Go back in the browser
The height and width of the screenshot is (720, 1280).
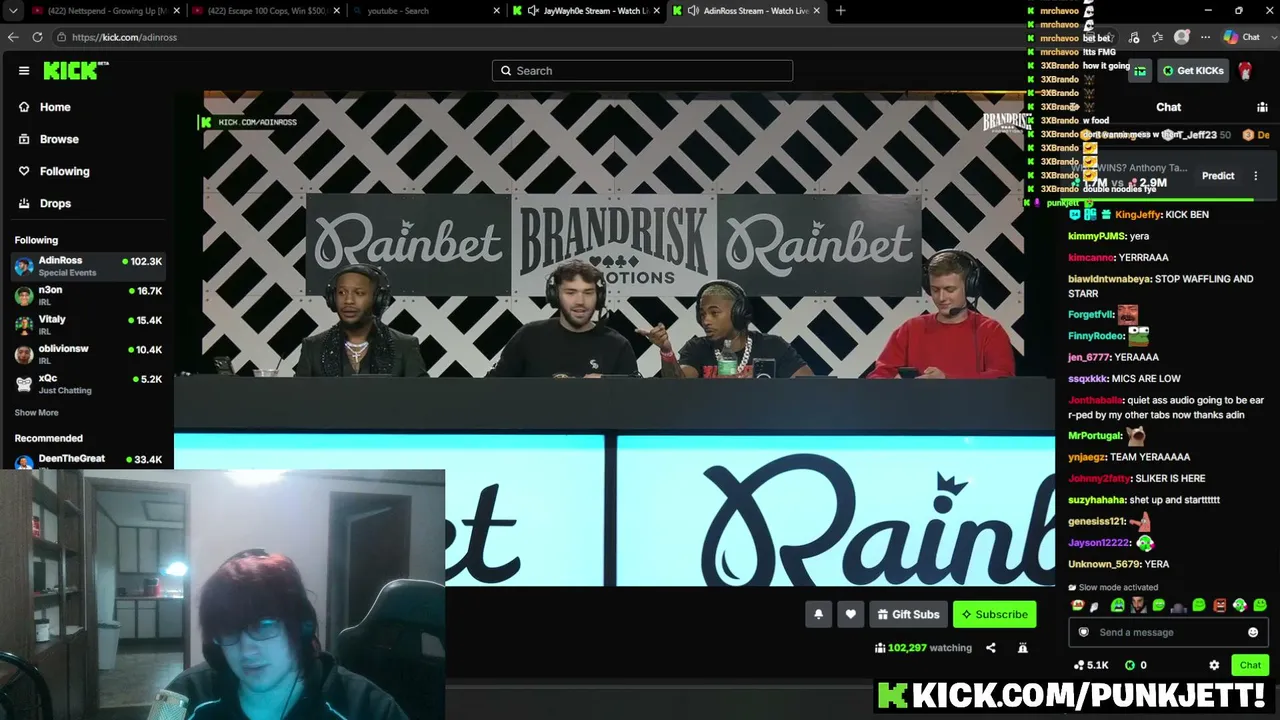pos(13,37)
